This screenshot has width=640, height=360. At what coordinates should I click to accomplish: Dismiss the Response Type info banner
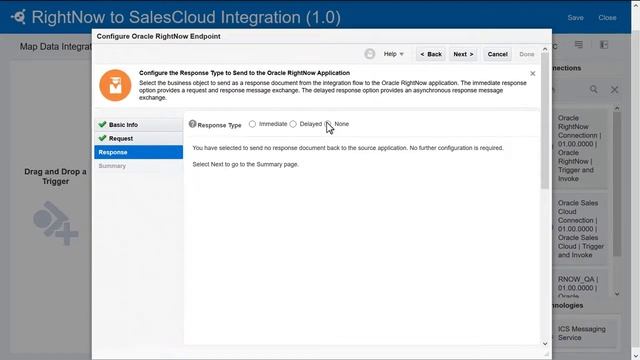tap(533, 73)
